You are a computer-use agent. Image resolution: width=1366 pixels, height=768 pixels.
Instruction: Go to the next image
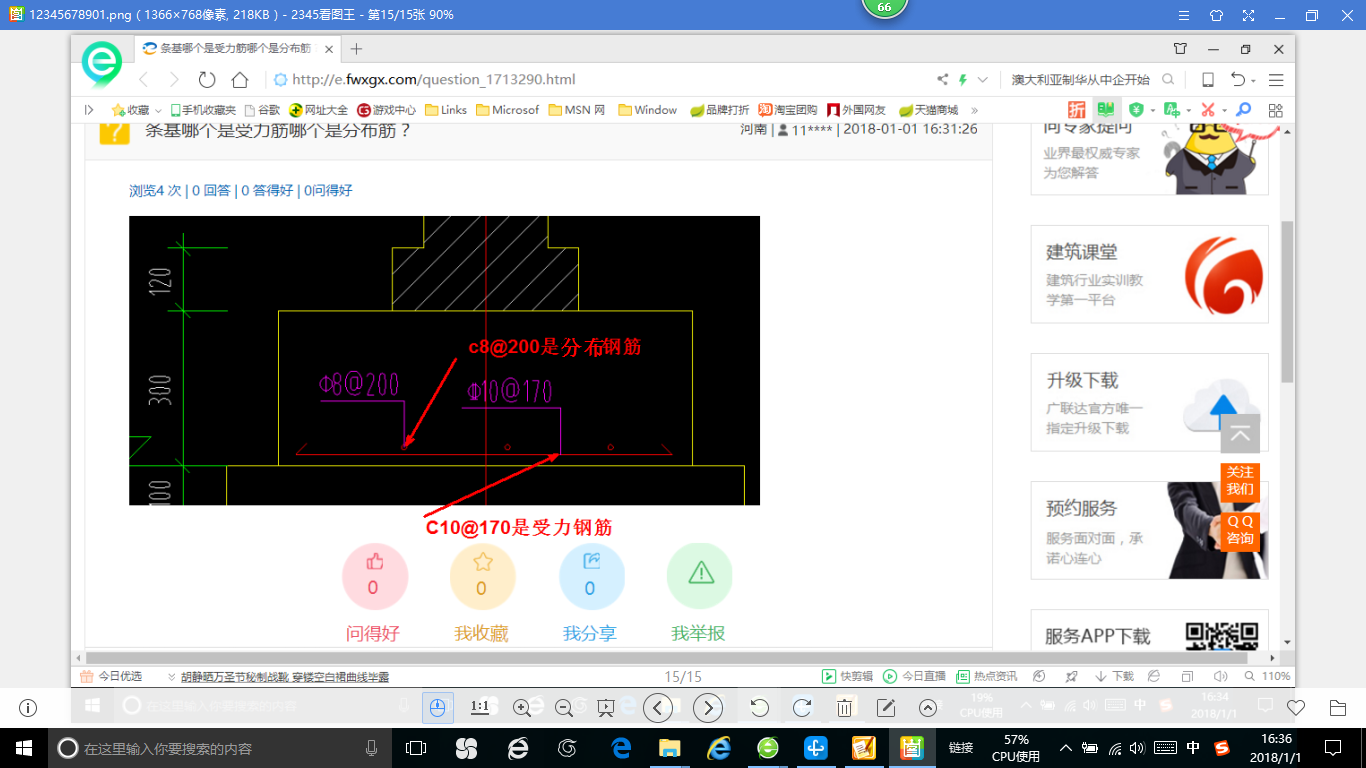(x=708, y=708)
